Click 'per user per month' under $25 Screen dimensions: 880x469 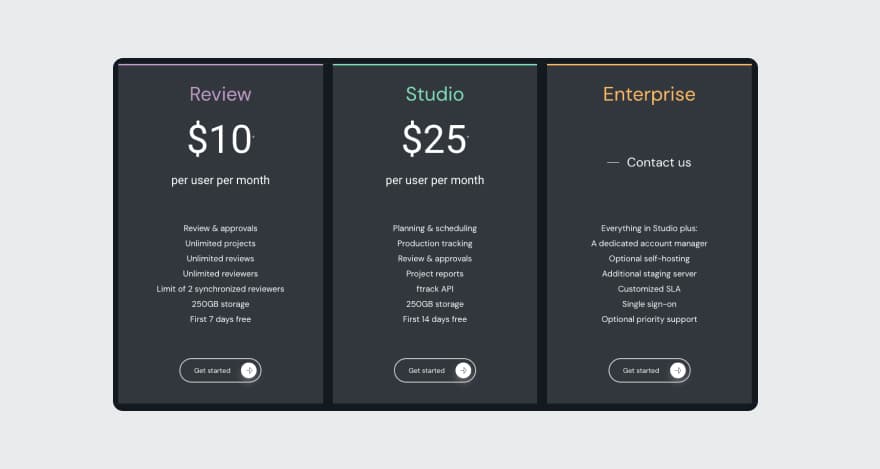(435, 180)
